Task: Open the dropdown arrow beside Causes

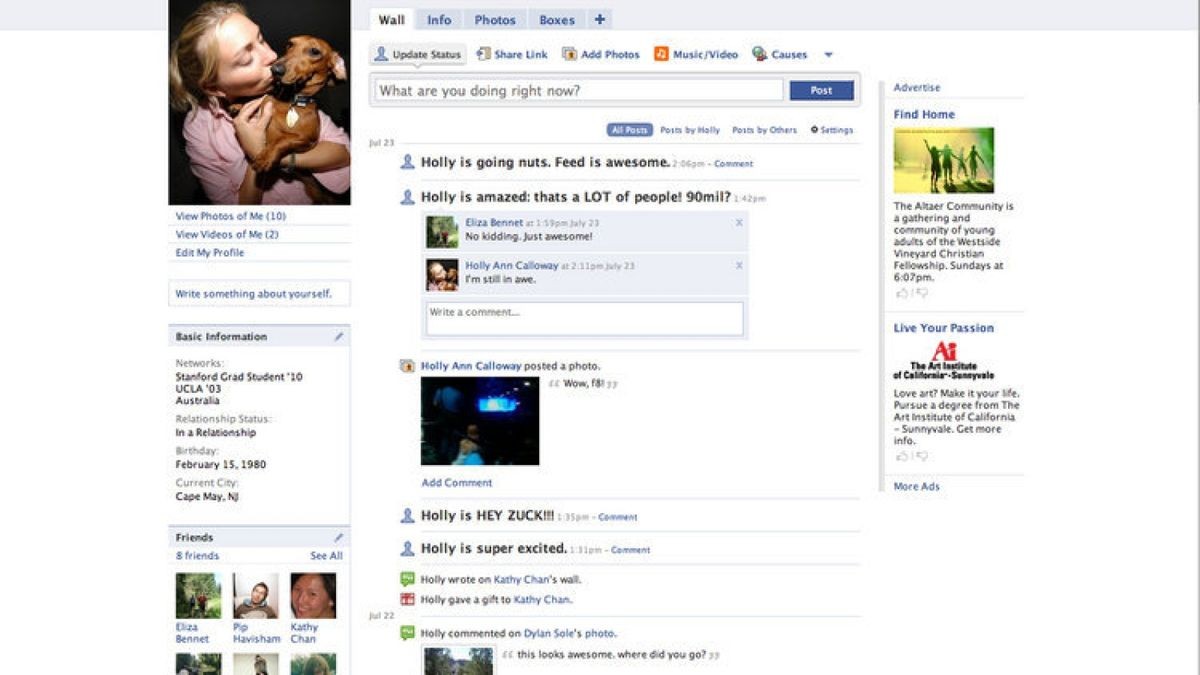Action: pyautogui.click(x=828, y=55)
